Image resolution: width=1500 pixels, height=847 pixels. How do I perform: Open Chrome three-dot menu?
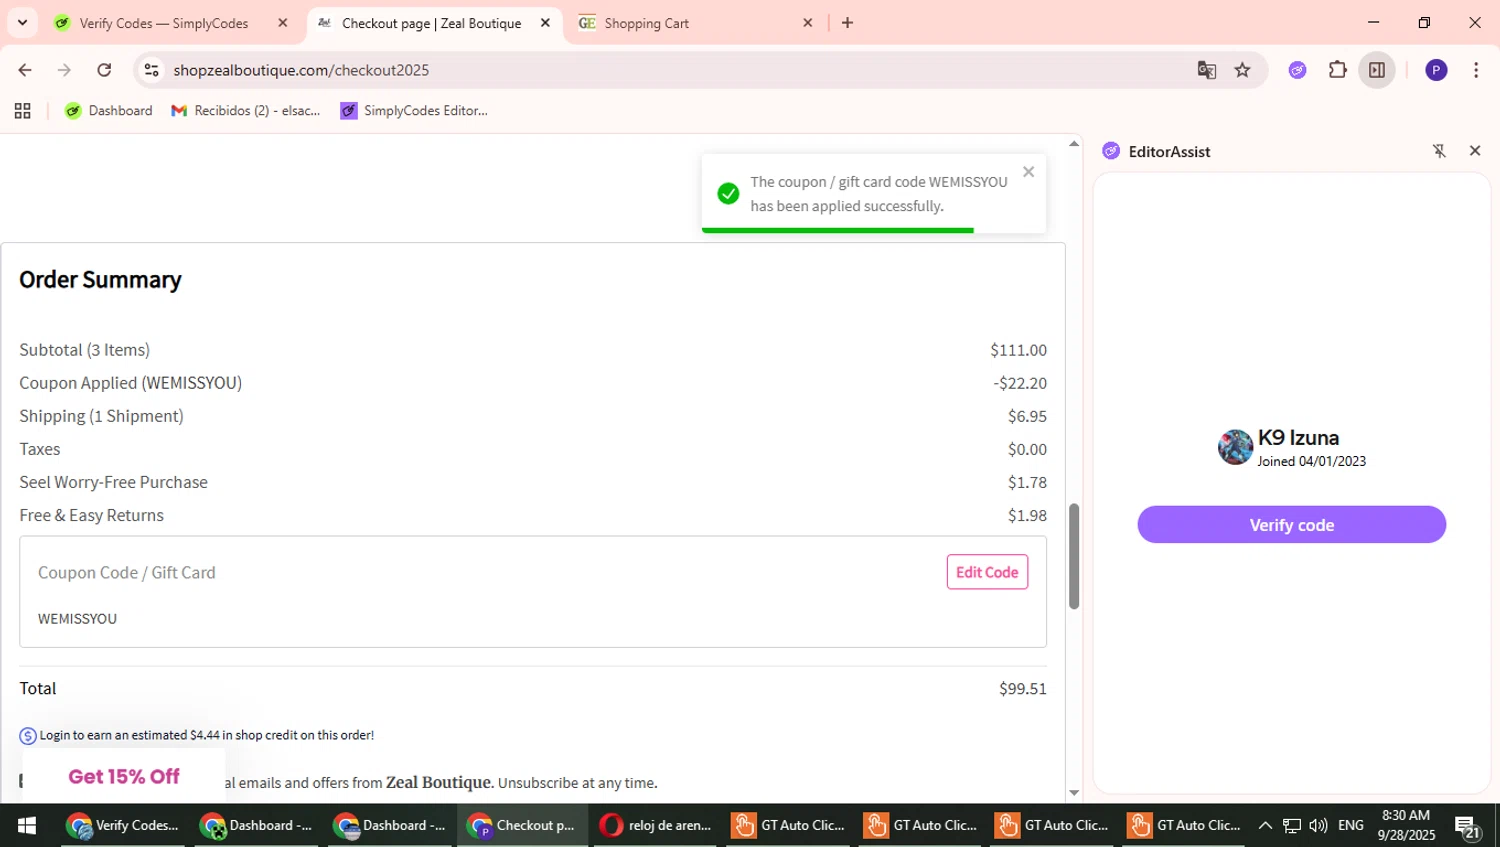(x=1476, y=70)
